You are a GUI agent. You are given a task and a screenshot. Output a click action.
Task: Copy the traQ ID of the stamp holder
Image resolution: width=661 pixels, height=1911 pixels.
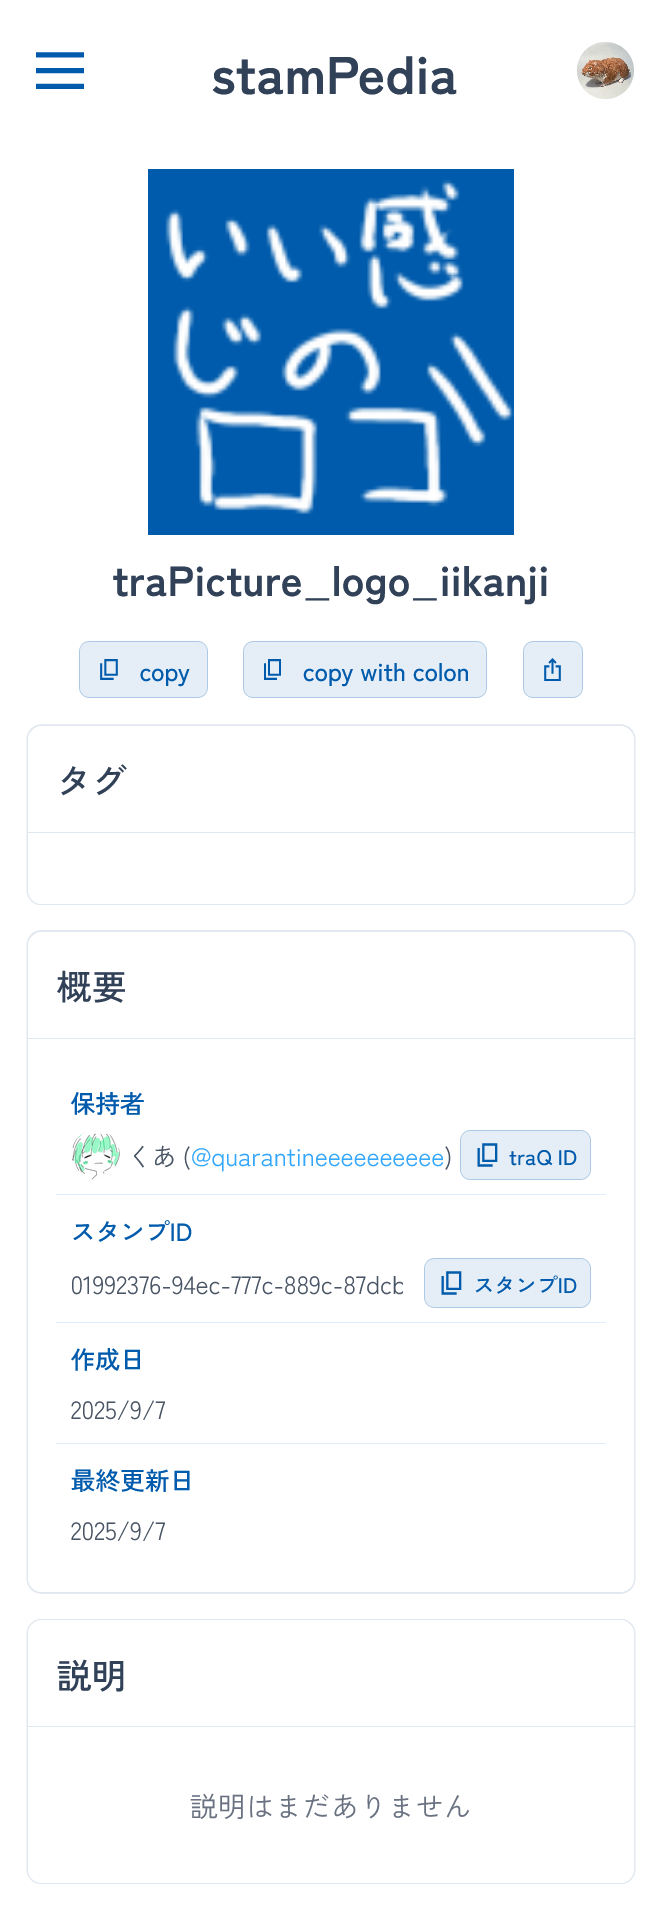click(526, 1155)
